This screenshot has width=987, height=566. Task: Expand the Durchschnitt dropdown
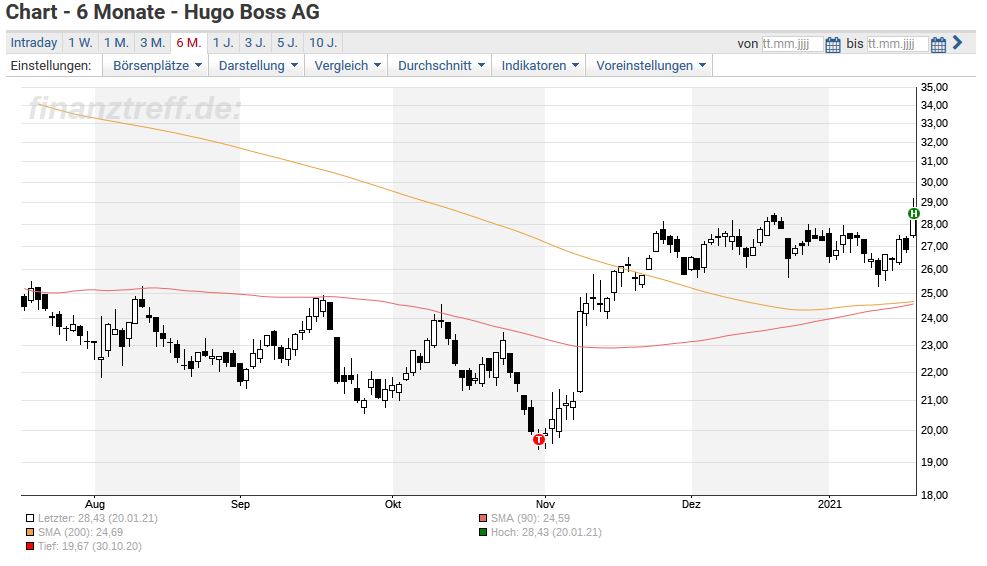coord(441,65)
